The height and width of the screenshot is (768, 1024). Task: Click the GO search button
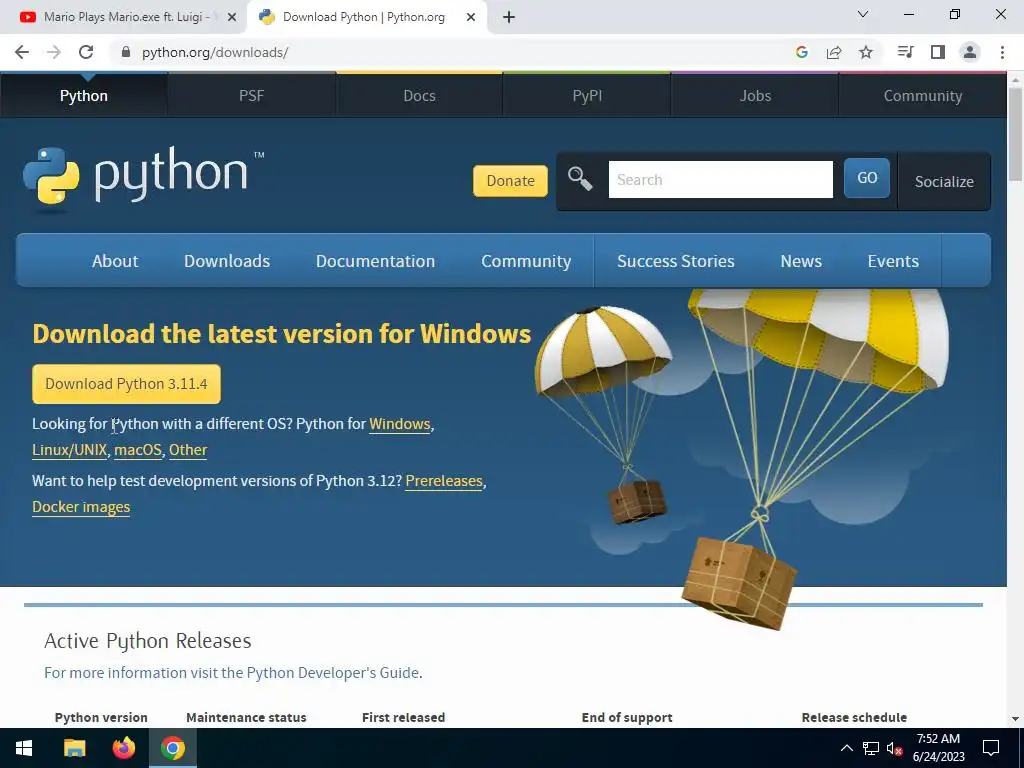point(867,178)
